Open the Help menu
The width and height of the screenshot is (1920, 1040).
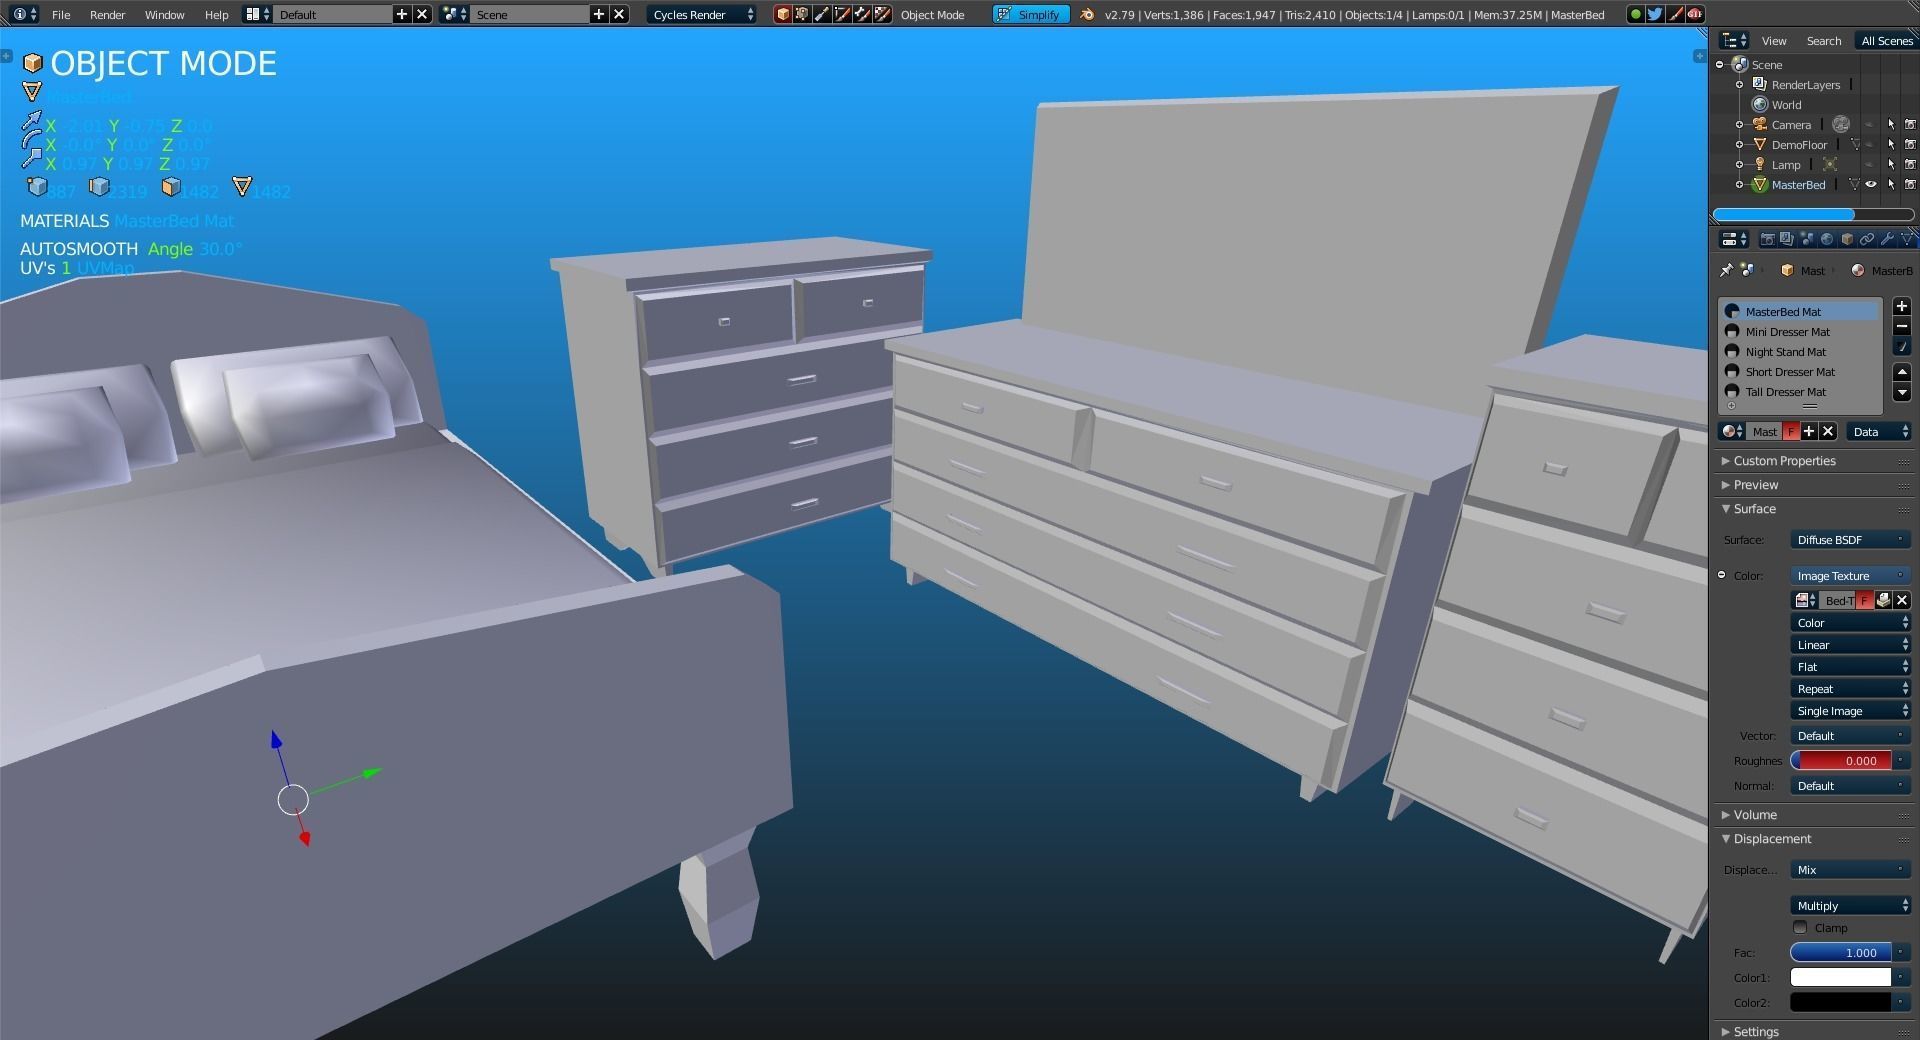point(216,14)
